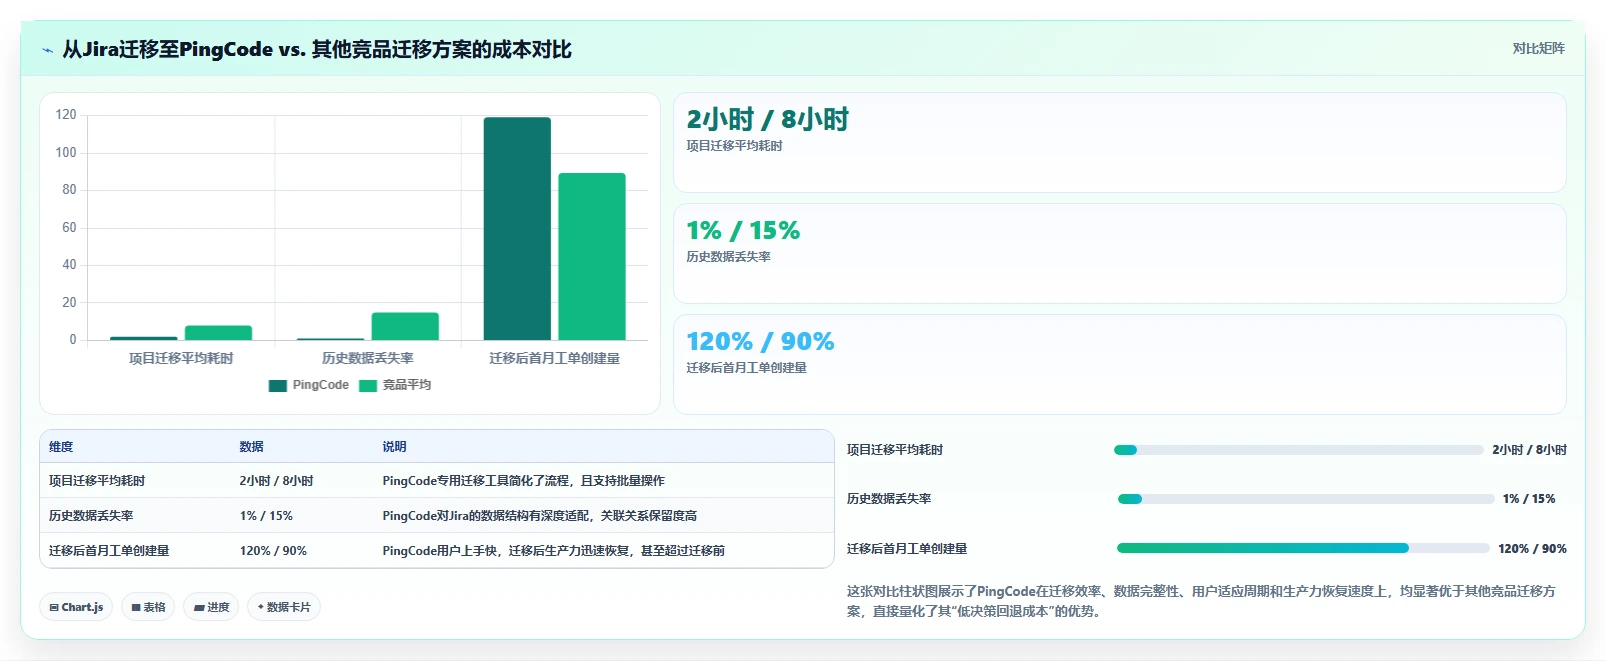Screen dimensions: 1606x661
Task: Click the 数据卡片 tag chip
Action: tap(284, 607)
